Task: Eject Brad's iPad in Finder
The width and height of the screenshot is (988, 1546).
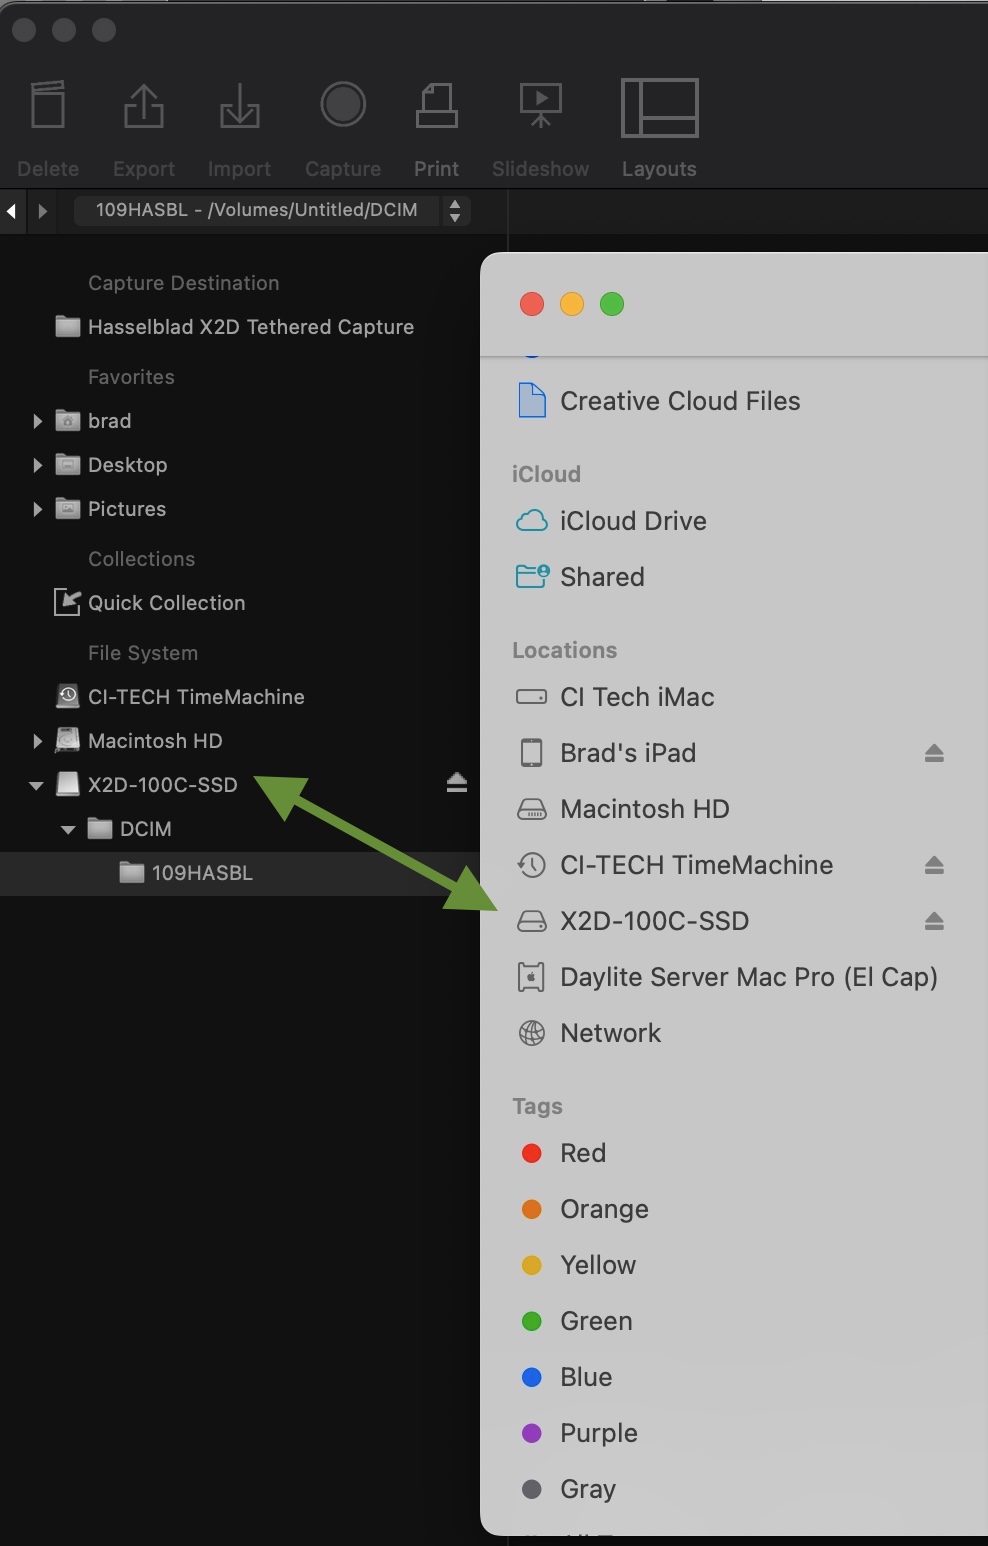Action: click(934, 753)
